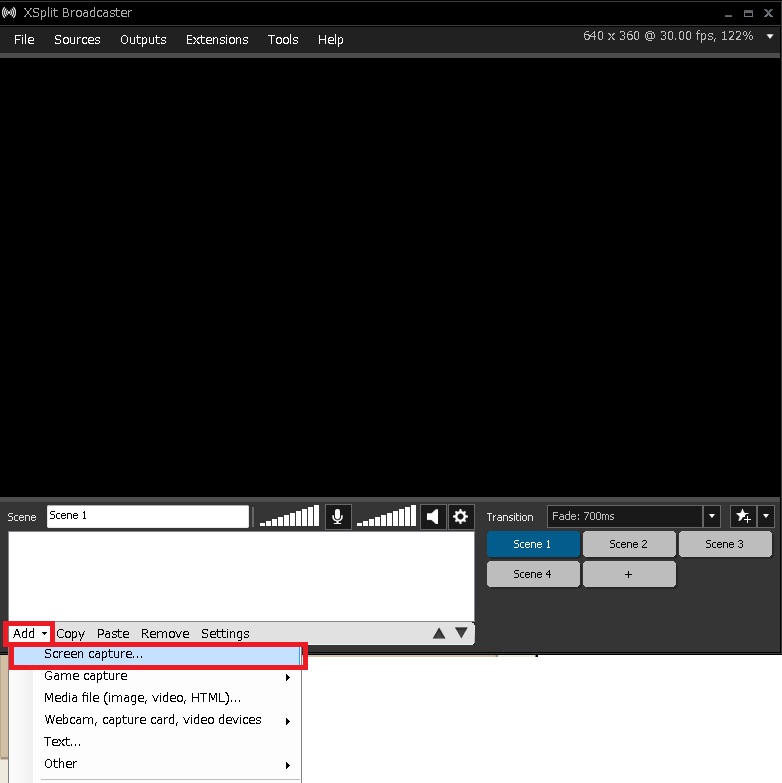Open the Help menu
This screenshot has width=782, height=783.
coord(331,39)
